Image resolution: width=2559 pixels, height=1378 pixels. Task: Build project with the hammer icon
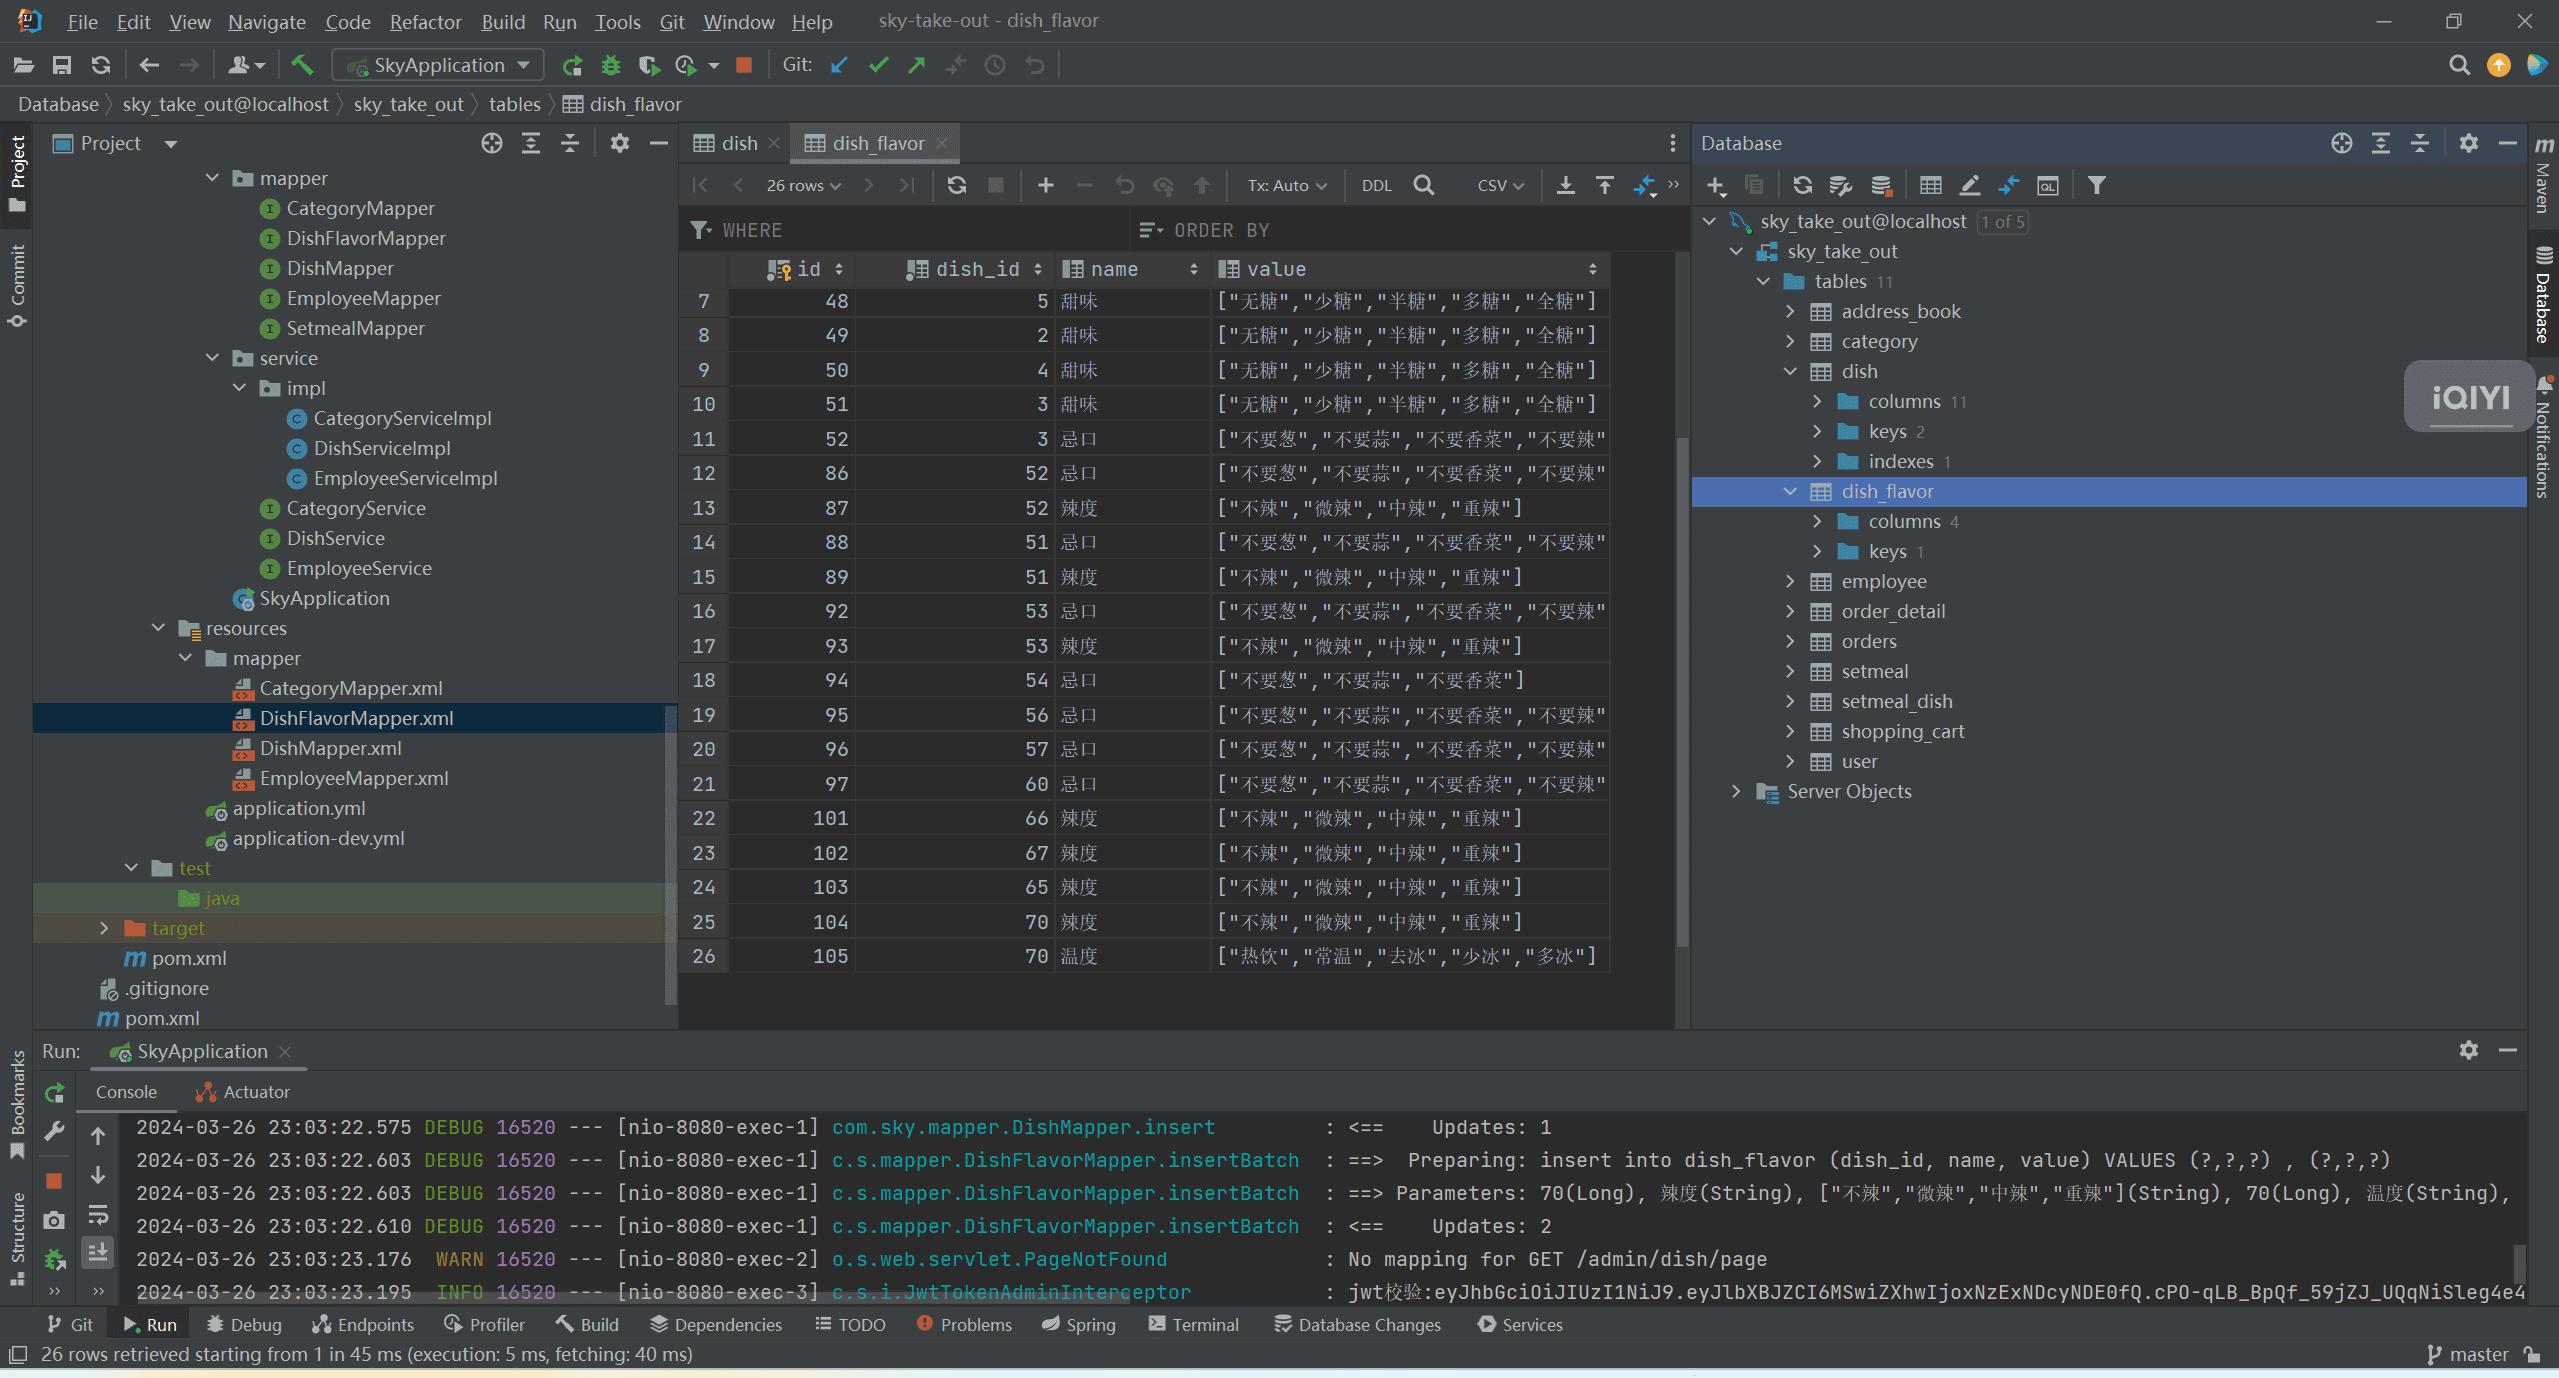(x=302, y=65)
